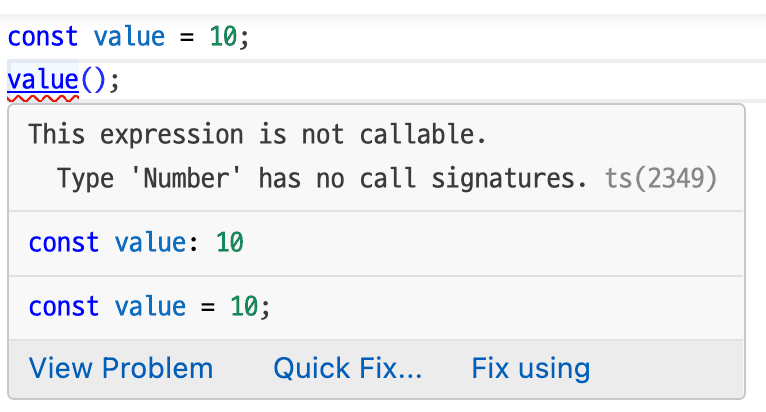The width and height of the screenshot is (766, 412).
Task: Click const keyword in hover type signature
Action: [64, 243]
